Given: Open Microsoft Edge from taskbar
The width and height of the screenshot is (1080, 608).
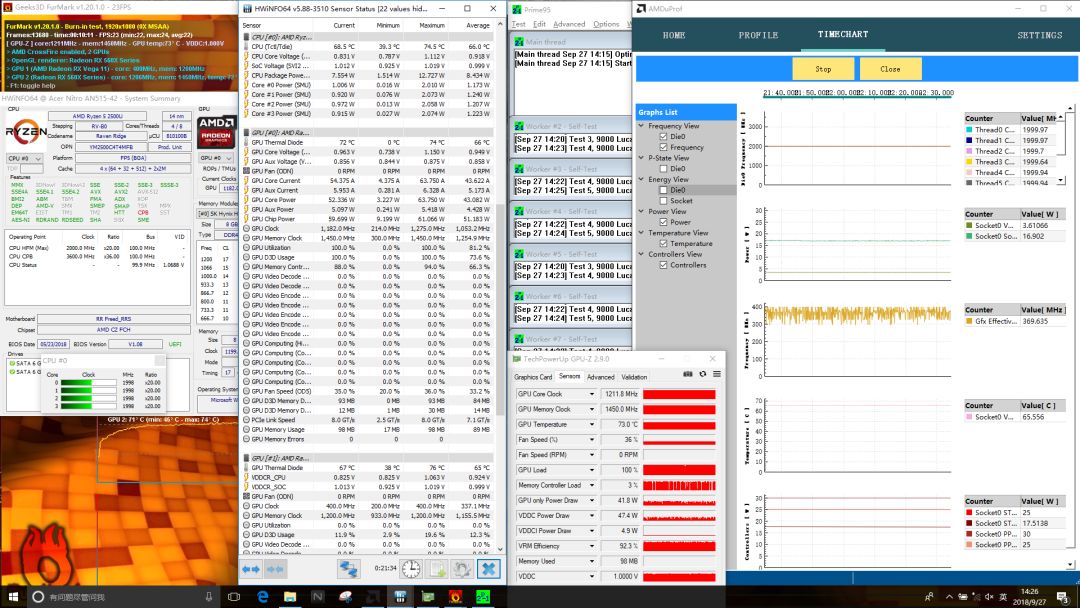Looking at the screenshot, I should point(262,597).
